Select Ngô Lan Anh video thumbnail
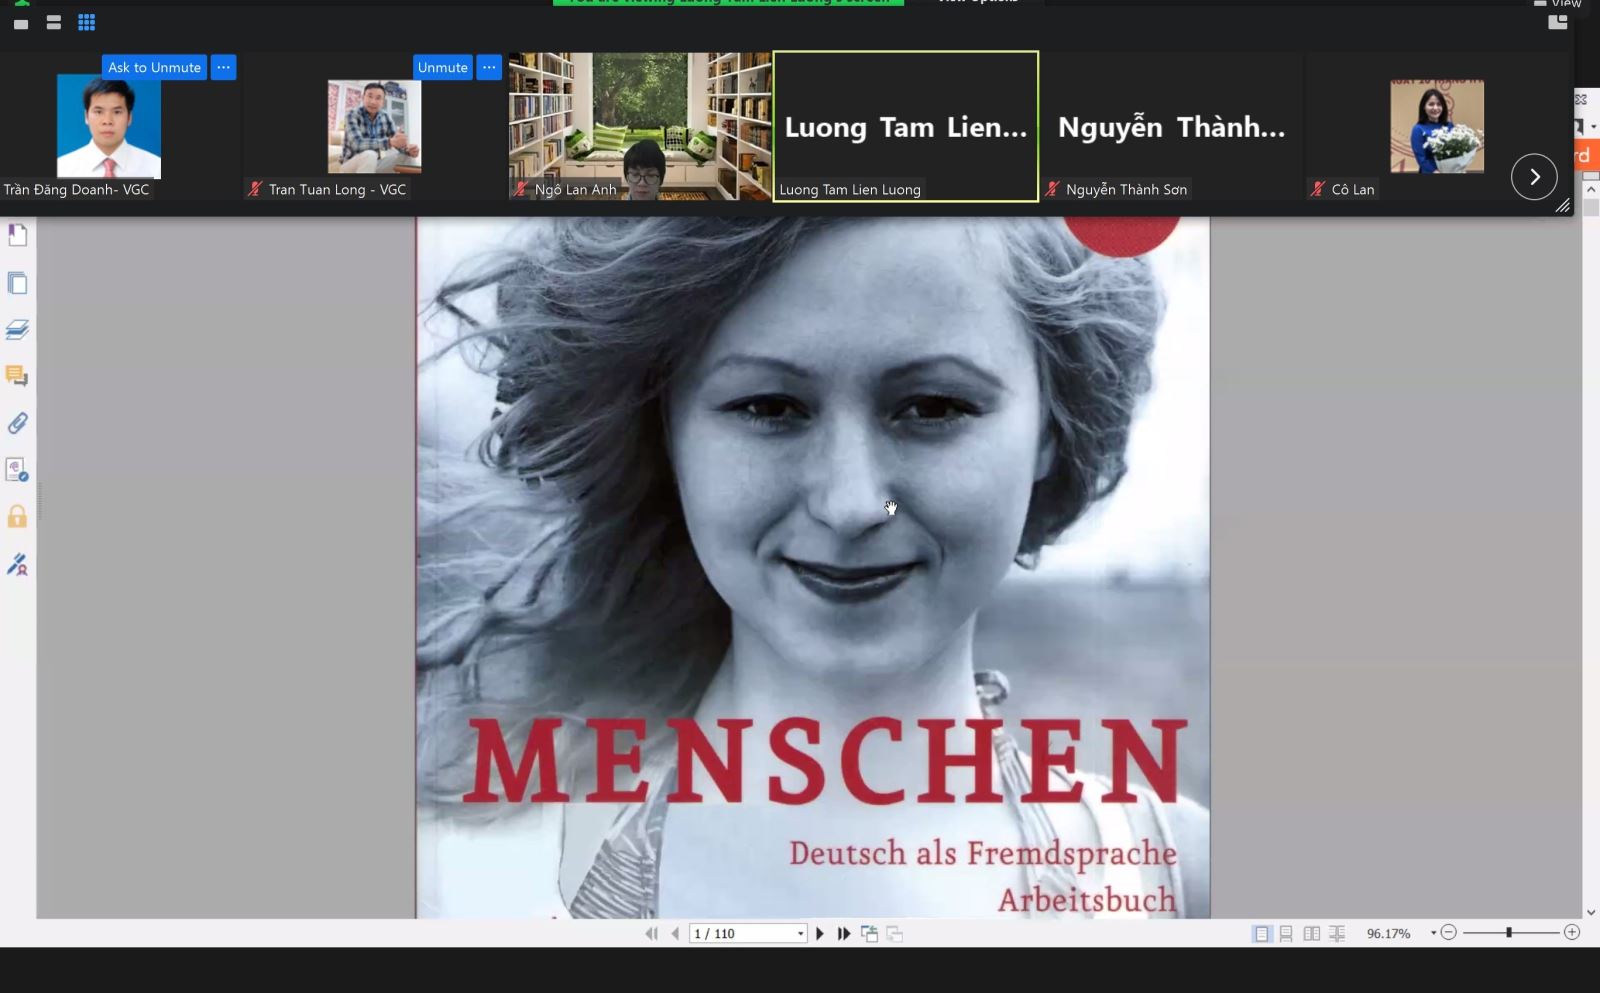The width and height of the screenshot is (1600, 993). point(640,126)
